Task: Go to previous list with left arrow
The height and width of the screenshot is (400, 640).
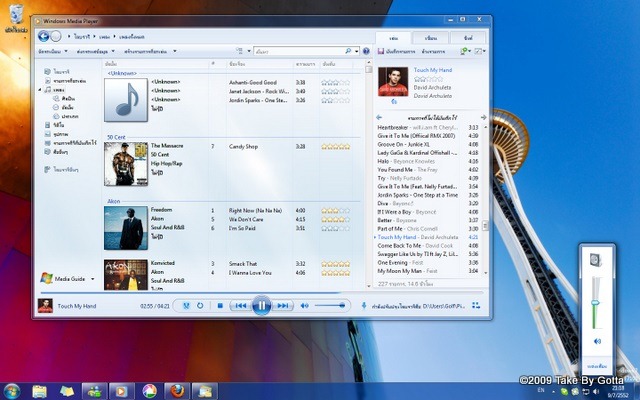Action: 379,118
